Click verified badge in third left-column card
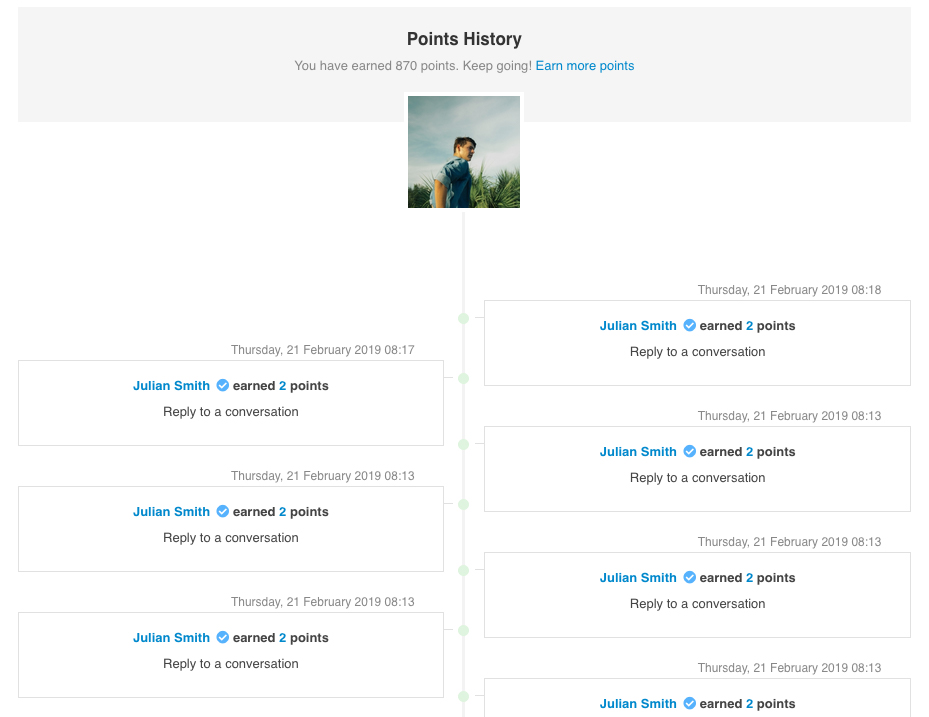Image resolution: width=929 pixels, height=717 pixels. coord(223,638)
